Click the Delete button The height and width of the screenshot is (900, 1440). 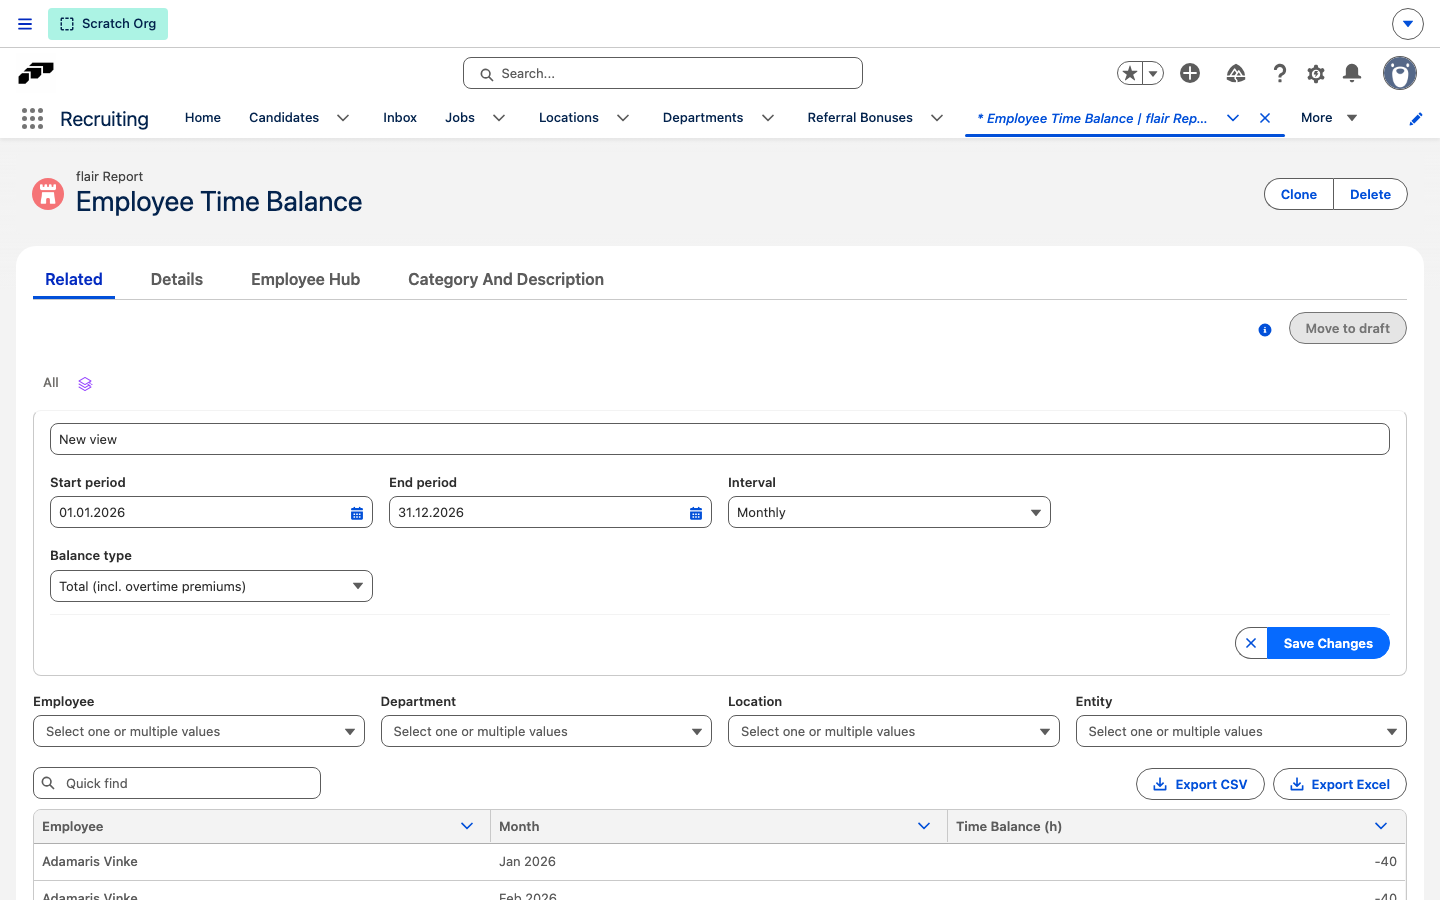tap(1370, 194)
